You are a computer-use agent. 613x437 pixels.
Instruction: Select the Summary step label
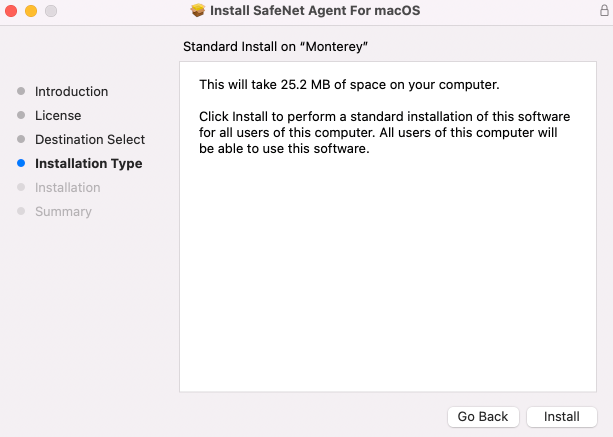pyautogui.click(x=63, y=211)
